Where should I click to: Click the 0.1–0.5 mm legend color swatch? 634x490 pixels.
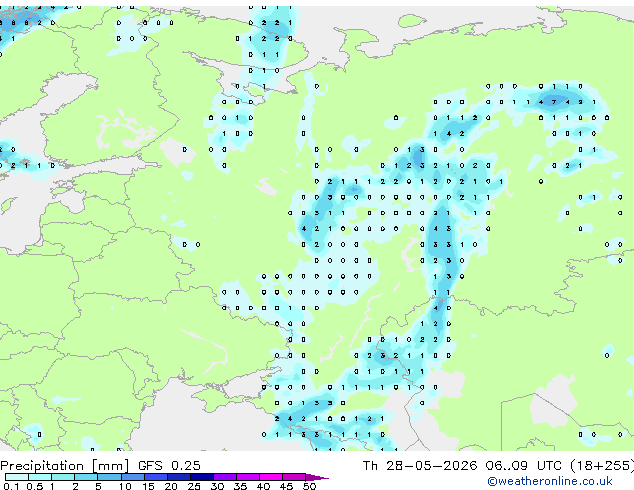point(17,477)
